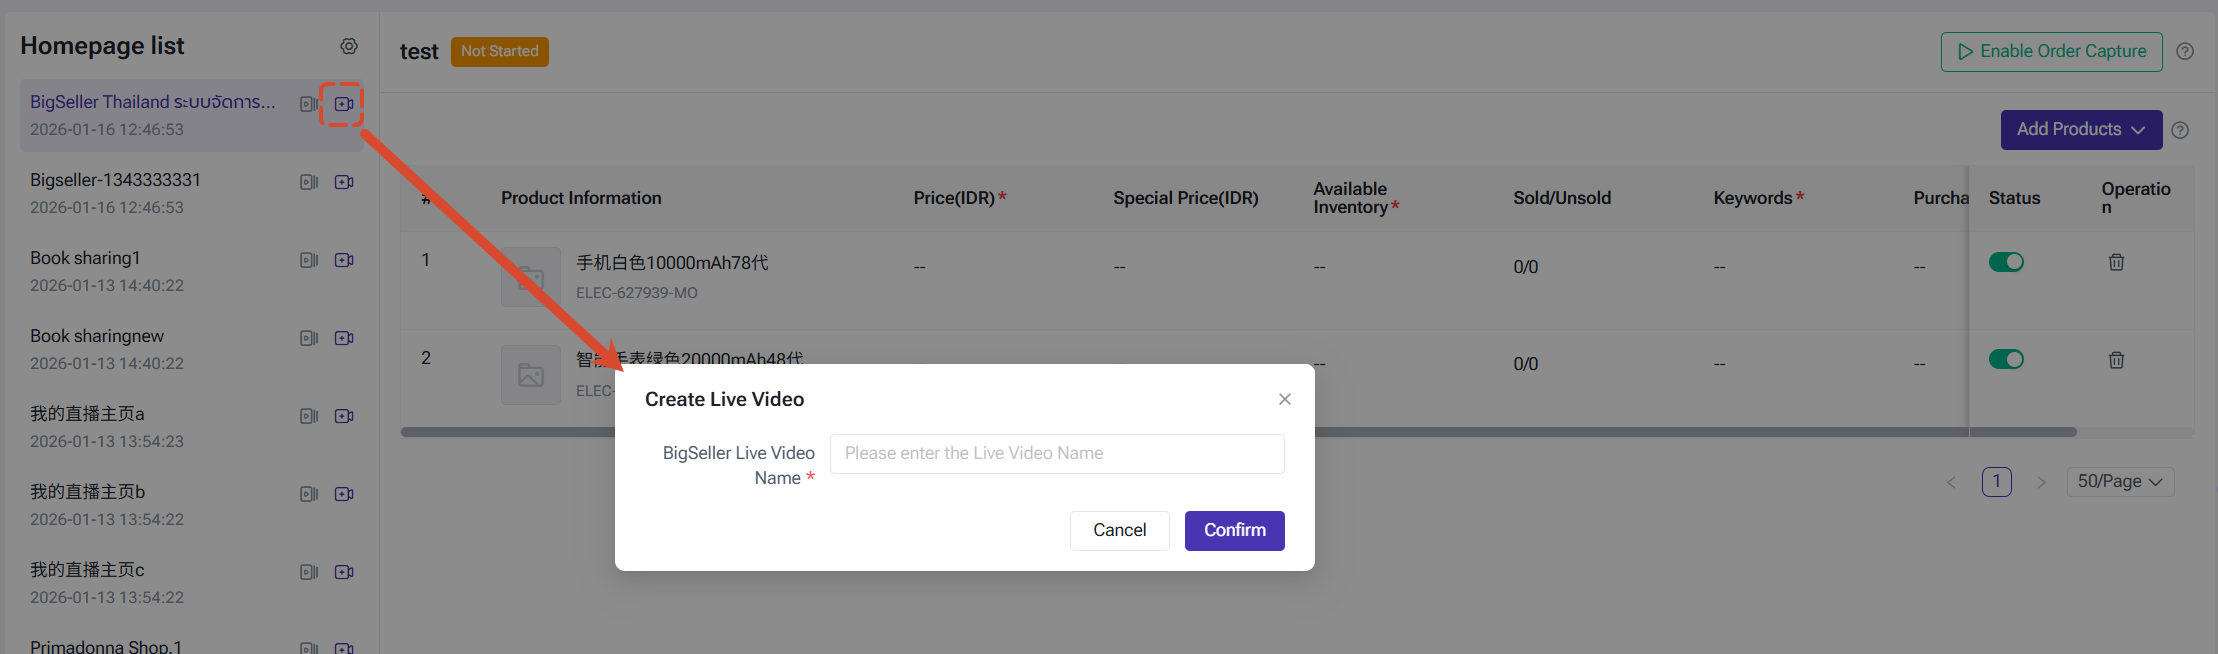
Task: Click Enable Order Capture button
Action: [2052, 52]
